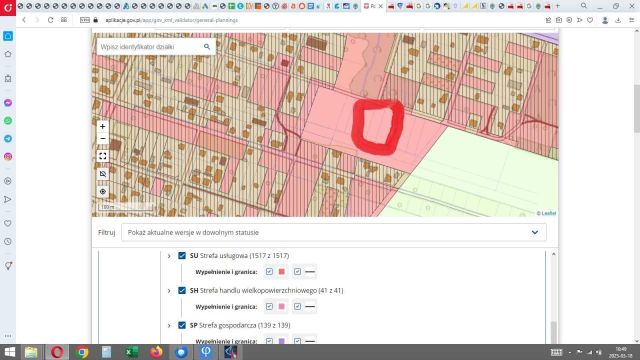The image size is (640, 360).
Task: Click the page vertical scrollbar
Action: 637,109
